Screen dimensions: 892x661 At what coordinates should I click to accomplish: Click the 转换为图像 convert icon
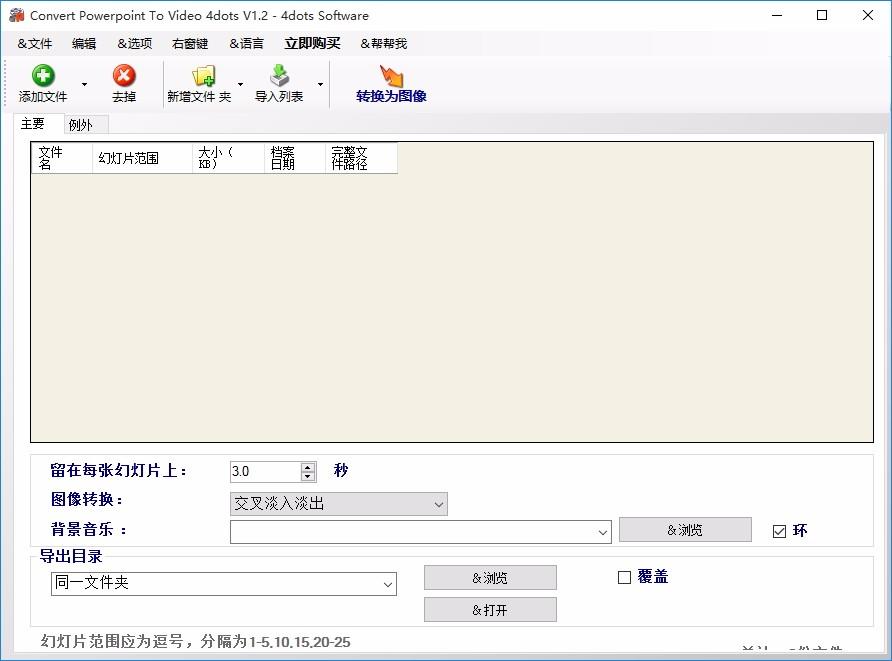(x=391, y=76)
